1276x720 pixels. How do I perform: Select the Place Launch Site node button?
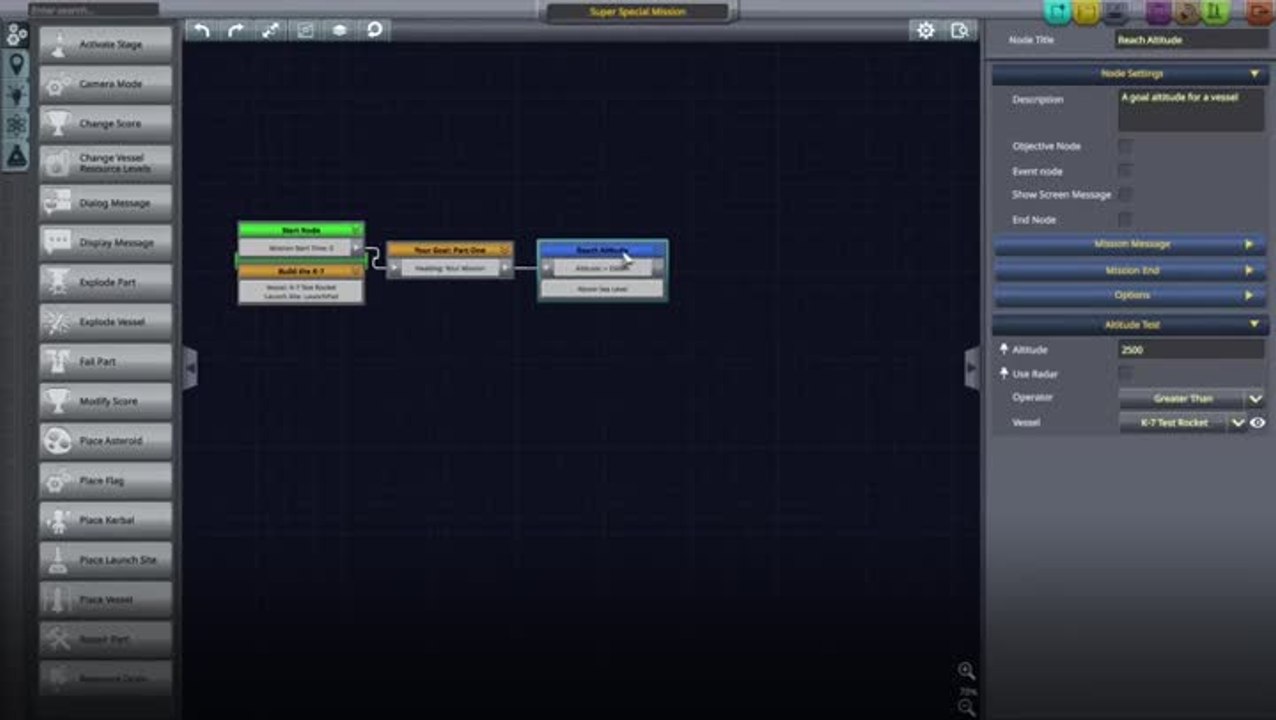[105, 560]
